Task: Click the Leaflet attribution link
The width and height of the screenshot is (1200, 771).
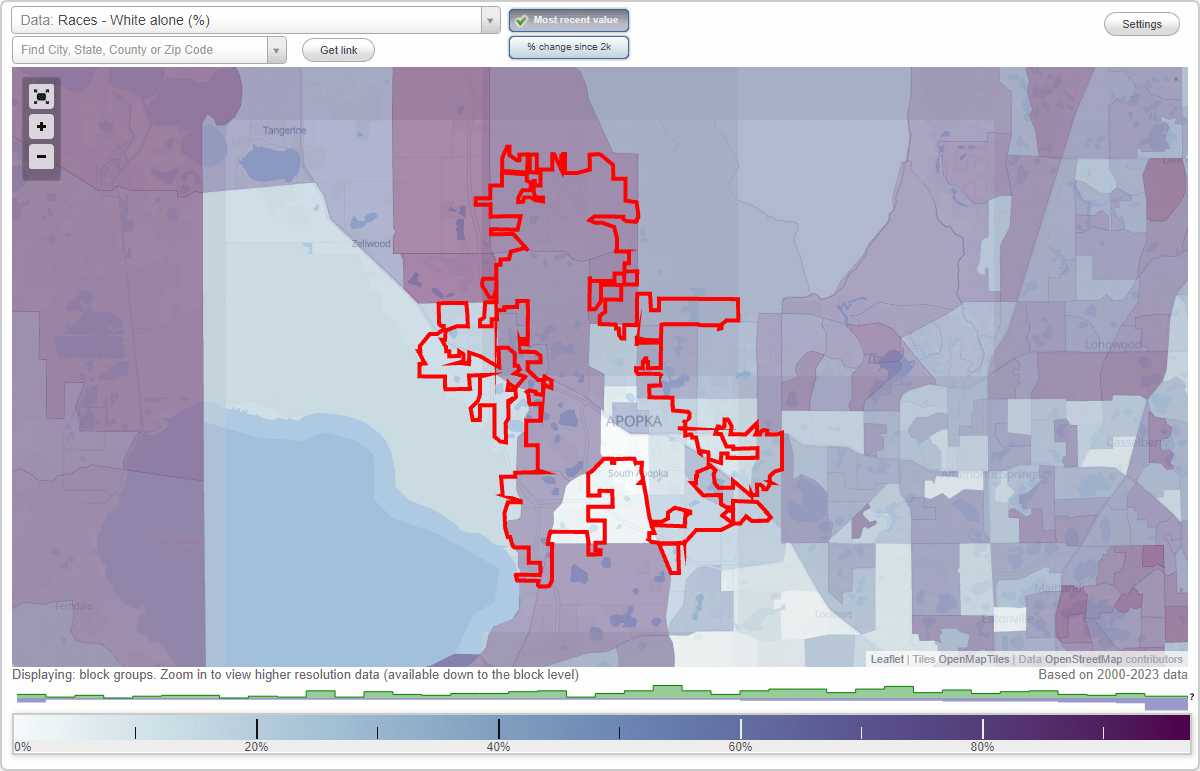Action: tap(886, 659)
